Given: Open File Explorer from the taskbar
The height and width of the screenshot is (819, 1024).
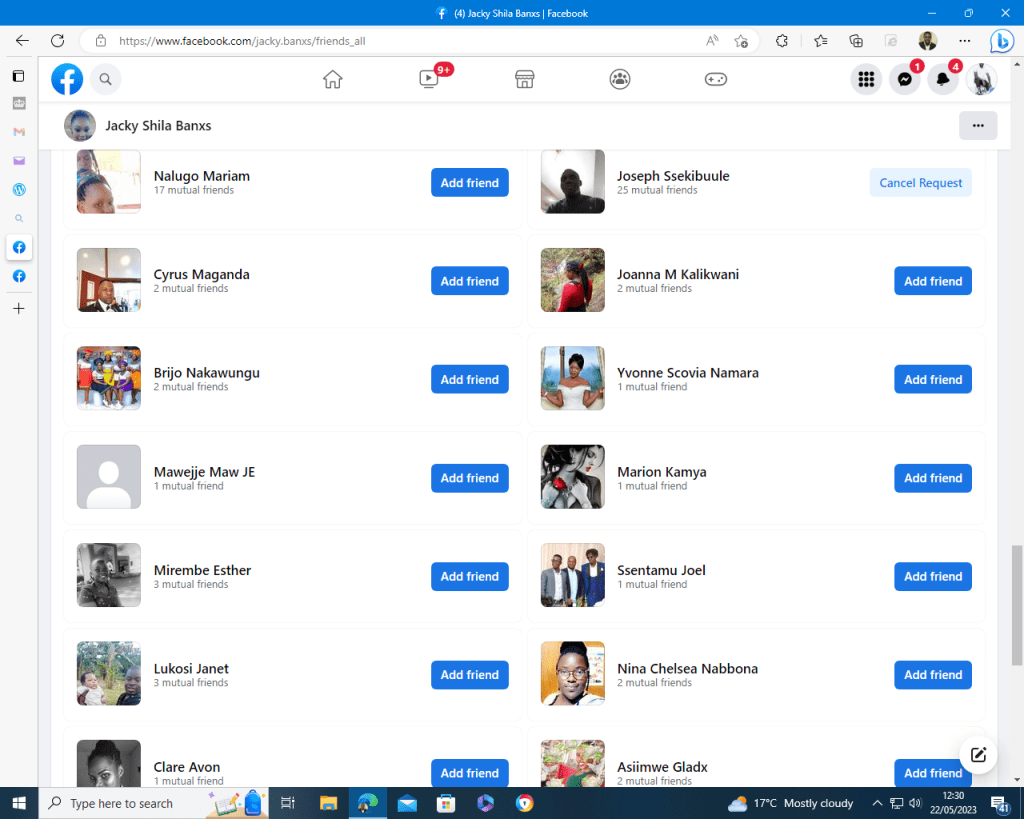Looking at the screenshot, I should 328,803.
